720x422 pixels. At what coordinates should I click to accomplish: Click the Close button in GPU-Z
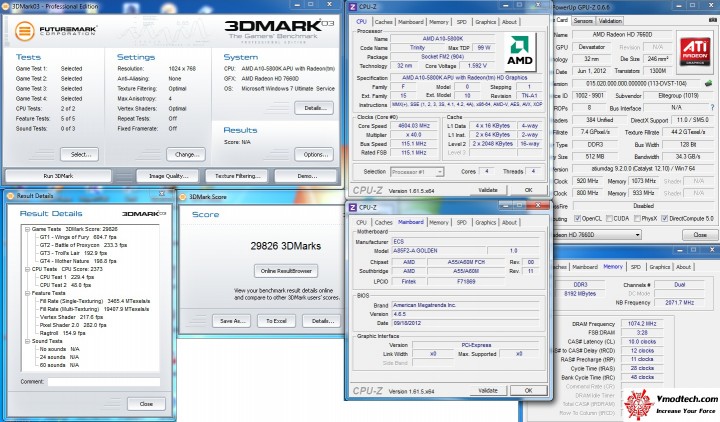pyautogui.click(x=700, y=235)
